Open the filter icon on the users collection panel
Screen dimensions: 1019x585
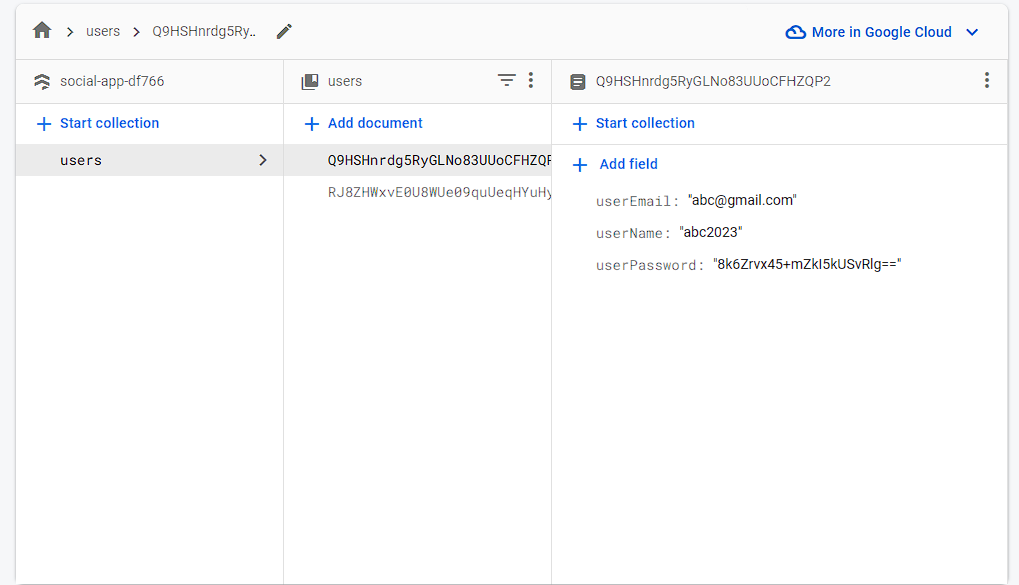coord(506,80)
